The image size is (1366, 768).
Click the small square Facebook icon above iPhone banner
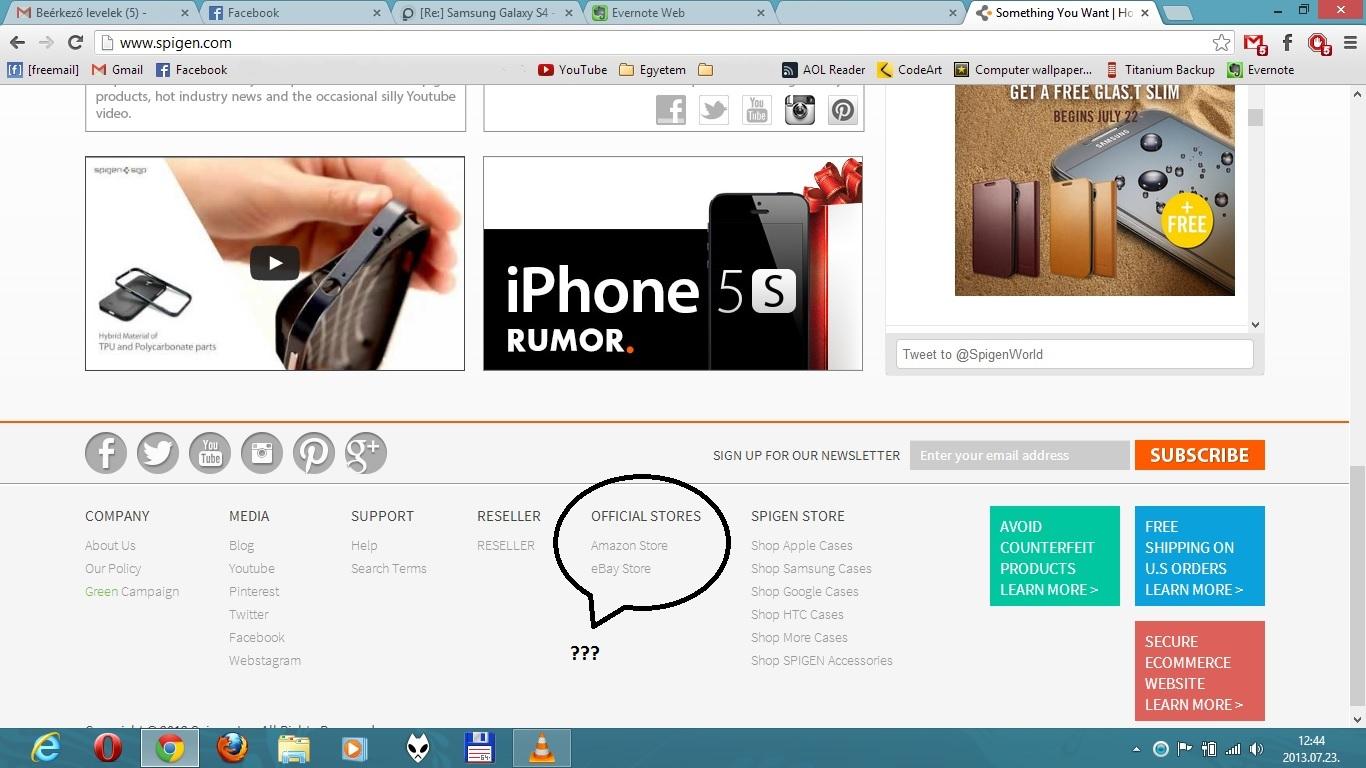[x=671, y=109]
